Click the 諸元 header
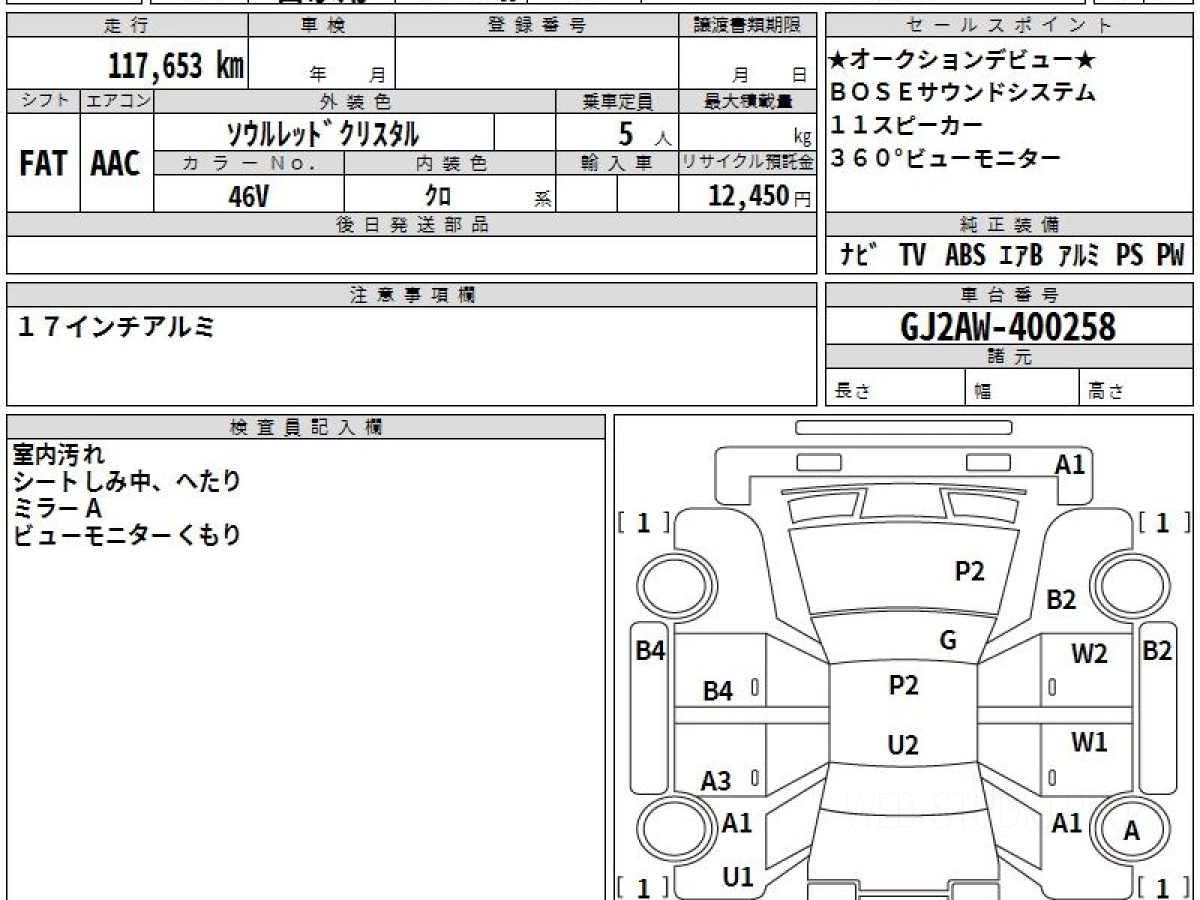The height and width of the screenshot is (900, 1200). tap(1009, 356)
